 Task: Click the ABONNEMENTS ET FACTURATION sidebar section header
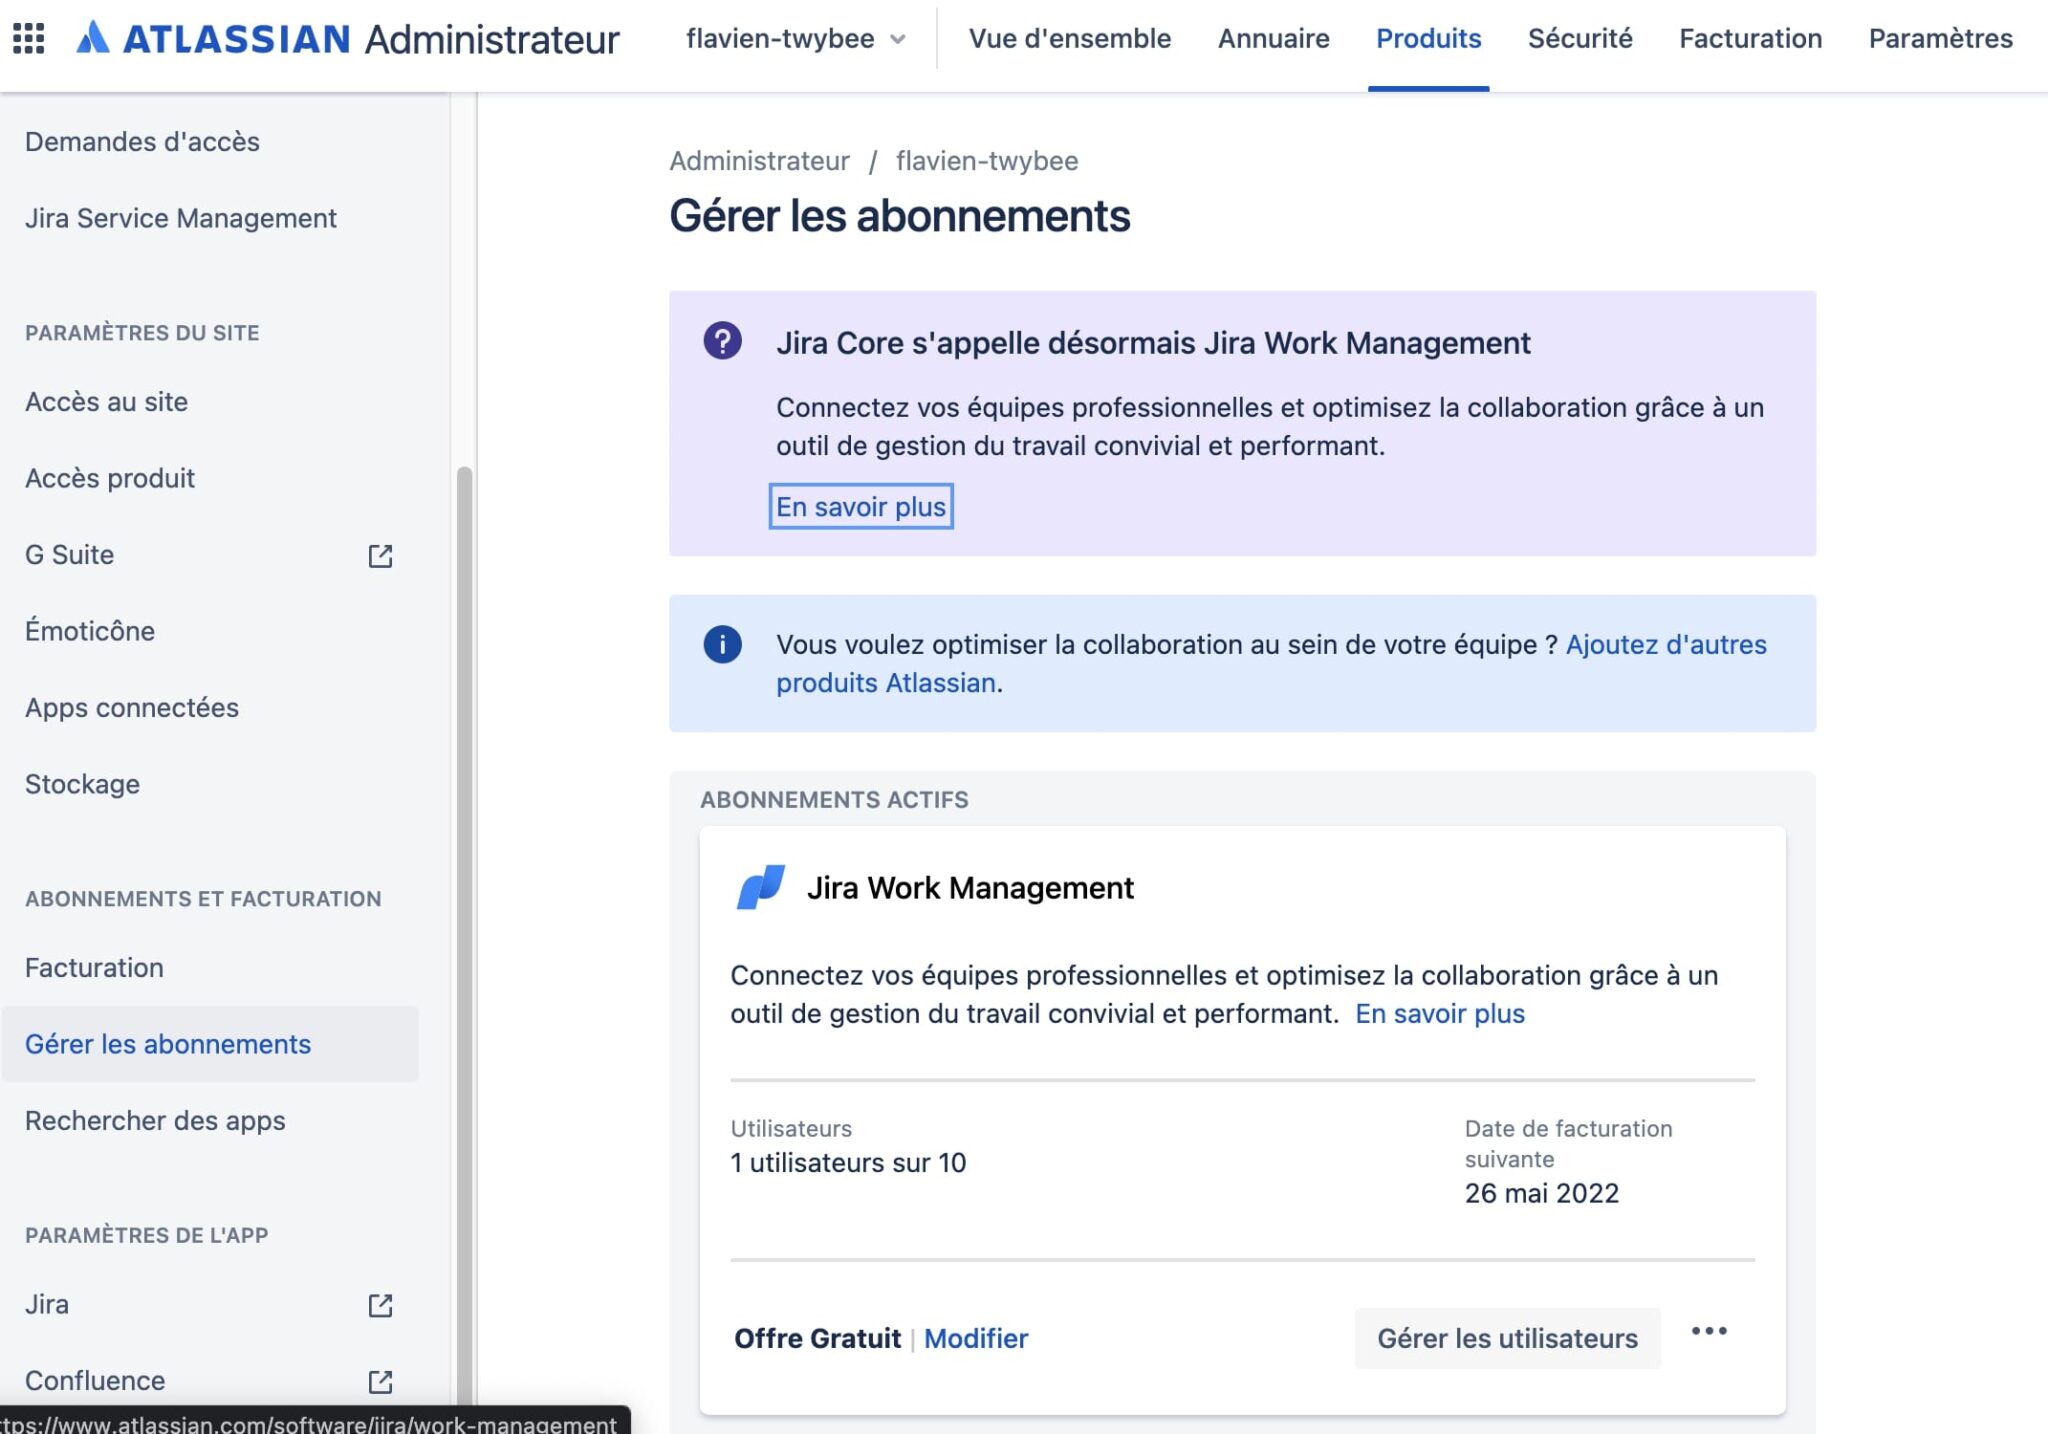203,899
